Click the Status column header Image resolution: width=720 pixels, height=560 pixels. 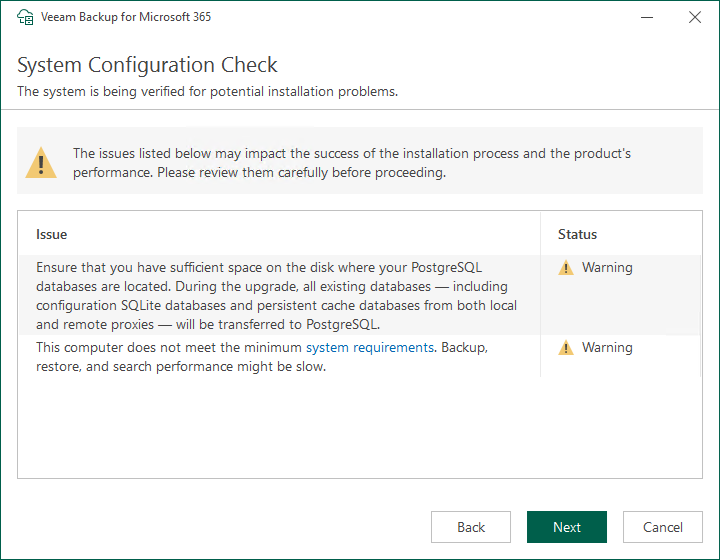(x=577, y=234)
